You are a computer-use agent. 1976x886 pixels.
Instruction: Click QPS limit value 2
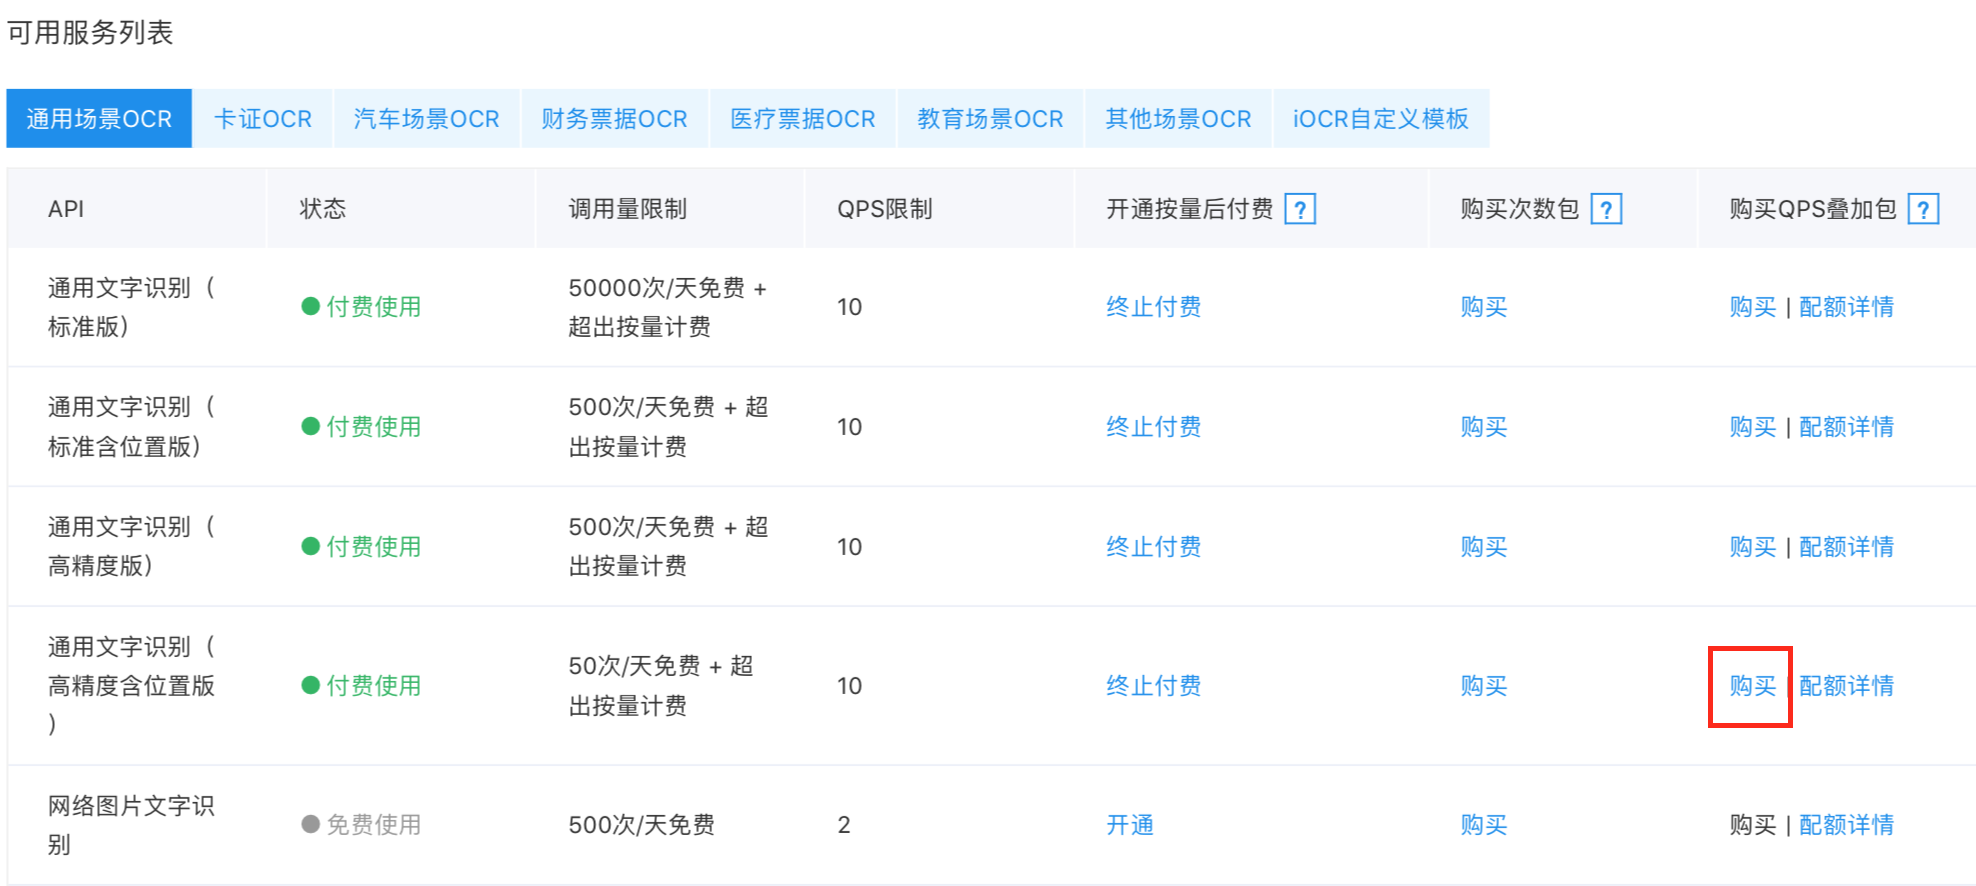(x=844, y=825)
